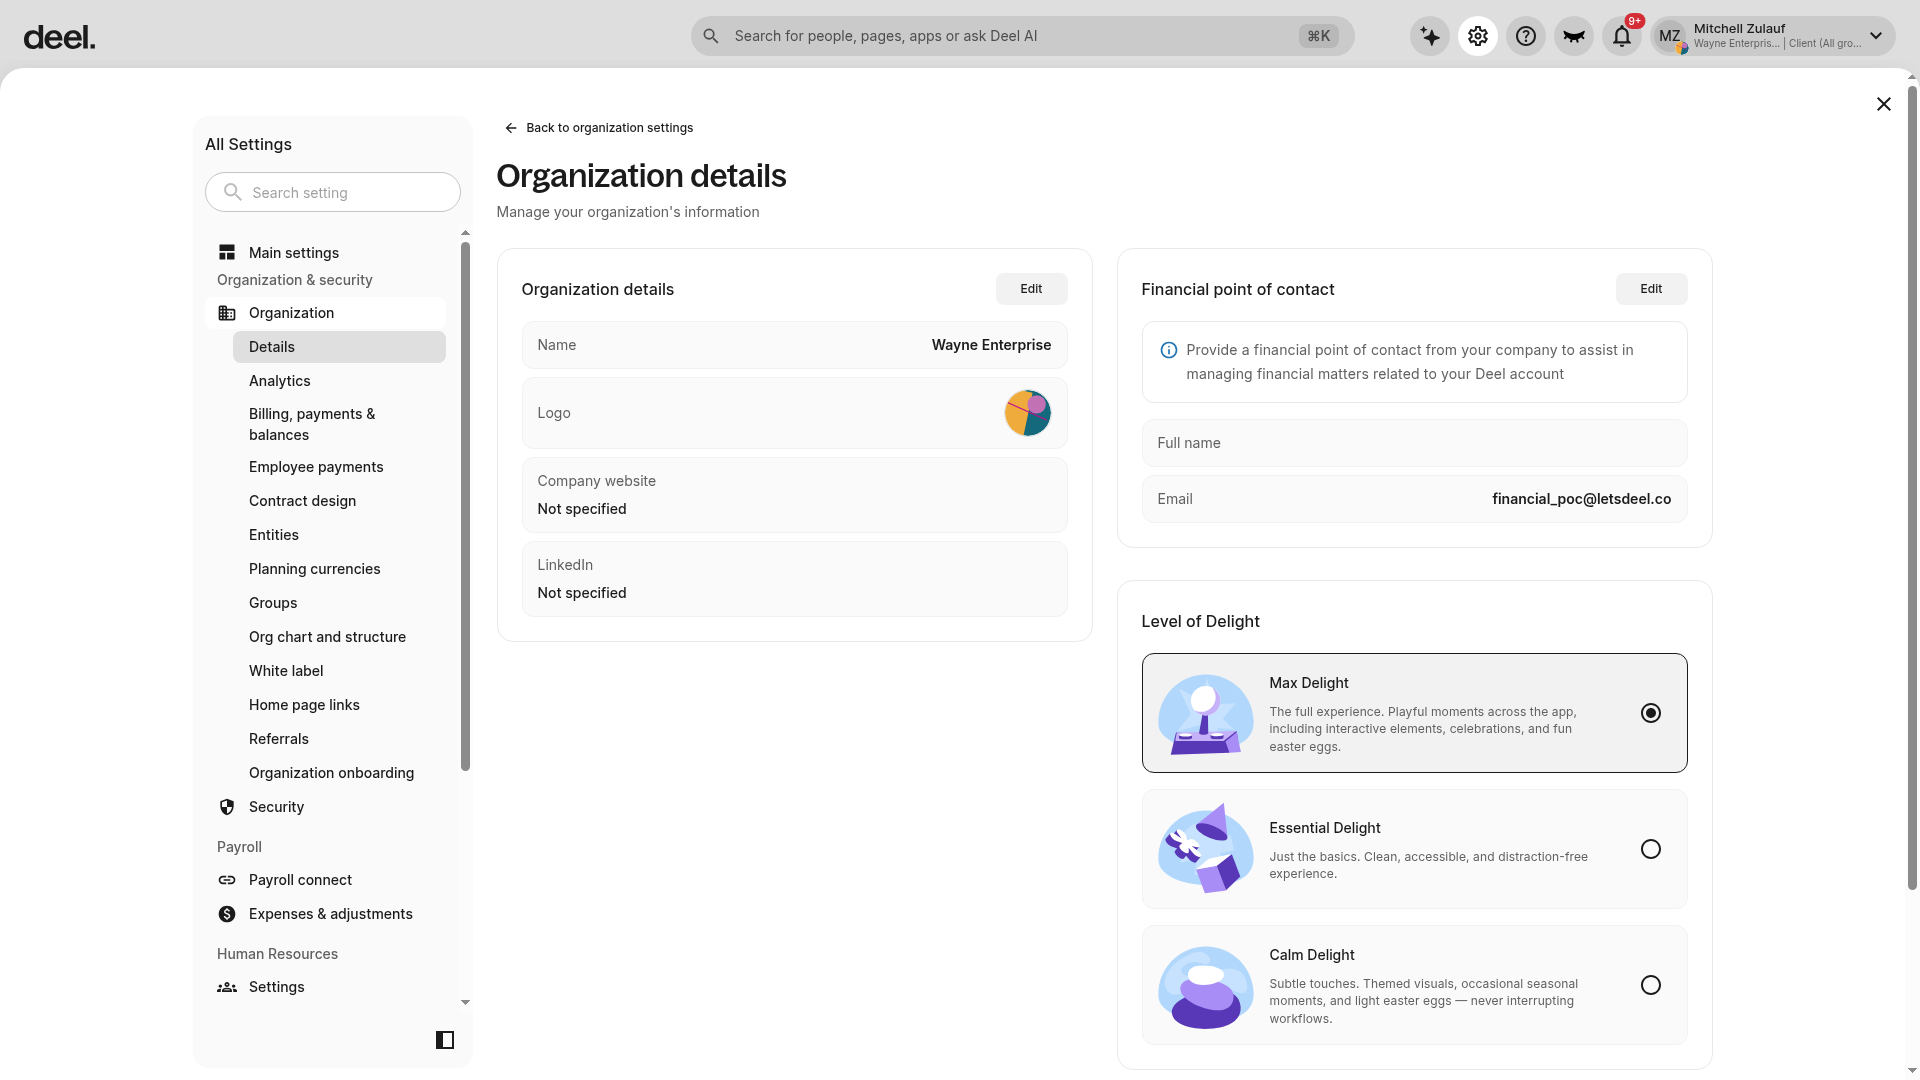Click the MZ profile avatar
This screenshot has height=1080, width=1920.
[1670, 37]
